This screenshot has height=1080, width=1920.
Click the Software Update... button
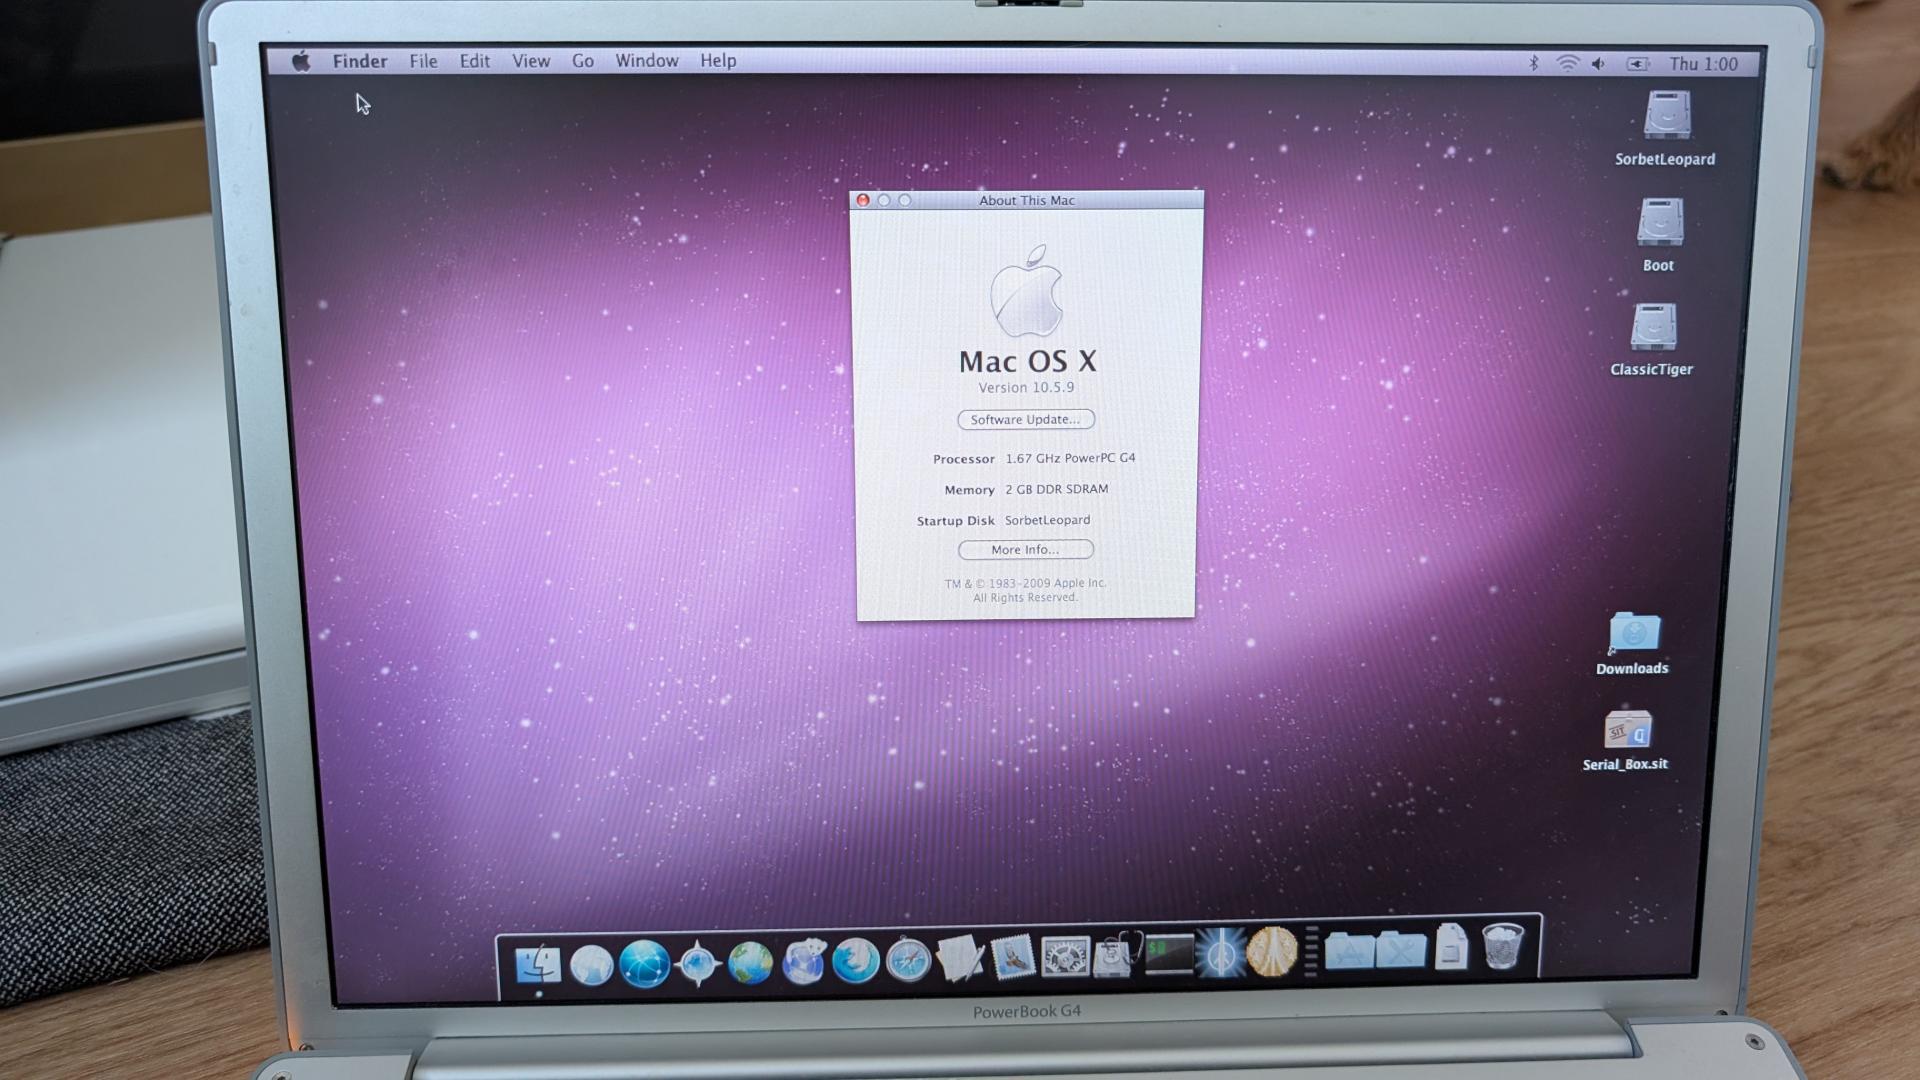[x=1025, y=420]
